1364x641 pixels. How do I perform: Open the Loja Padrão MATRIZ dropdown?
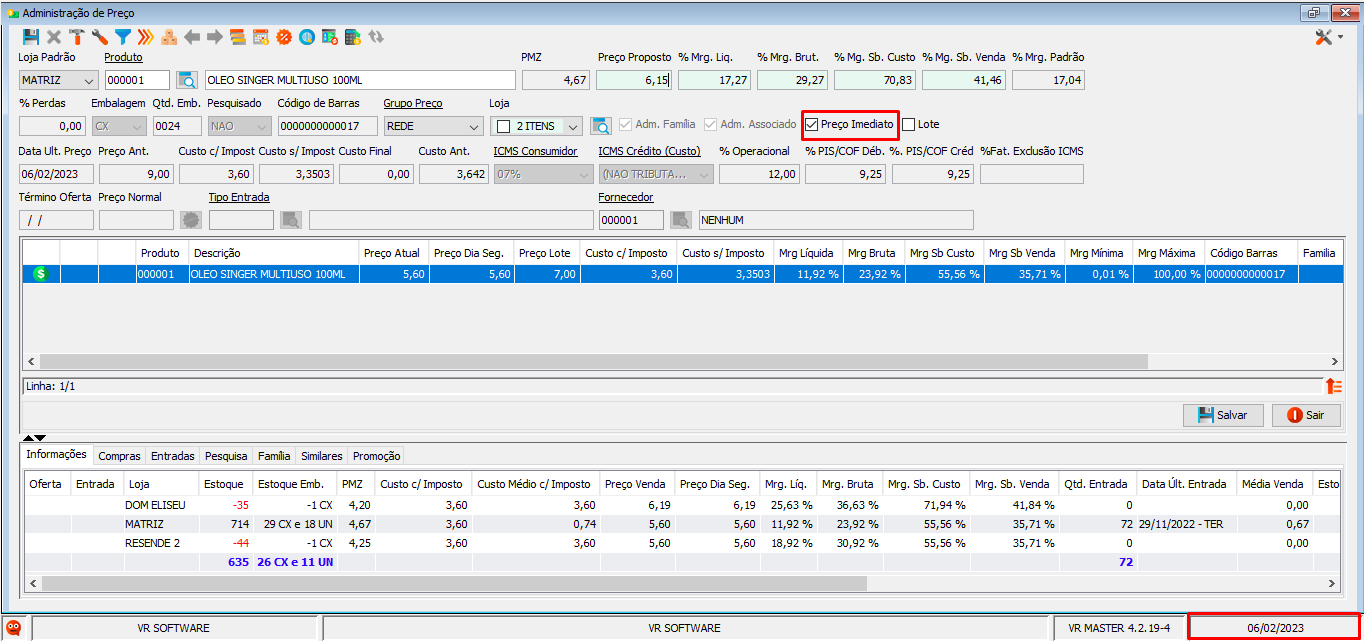(x=88, y=81)
